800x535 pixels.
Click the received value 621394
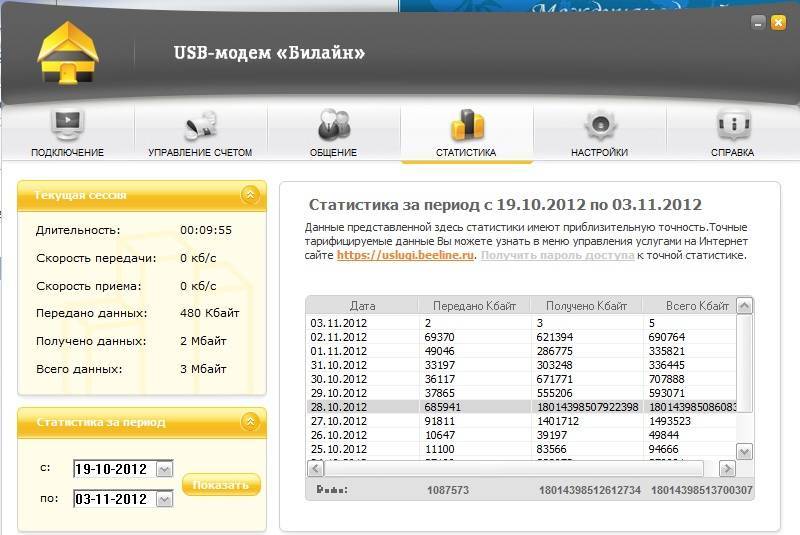[555, 337]
